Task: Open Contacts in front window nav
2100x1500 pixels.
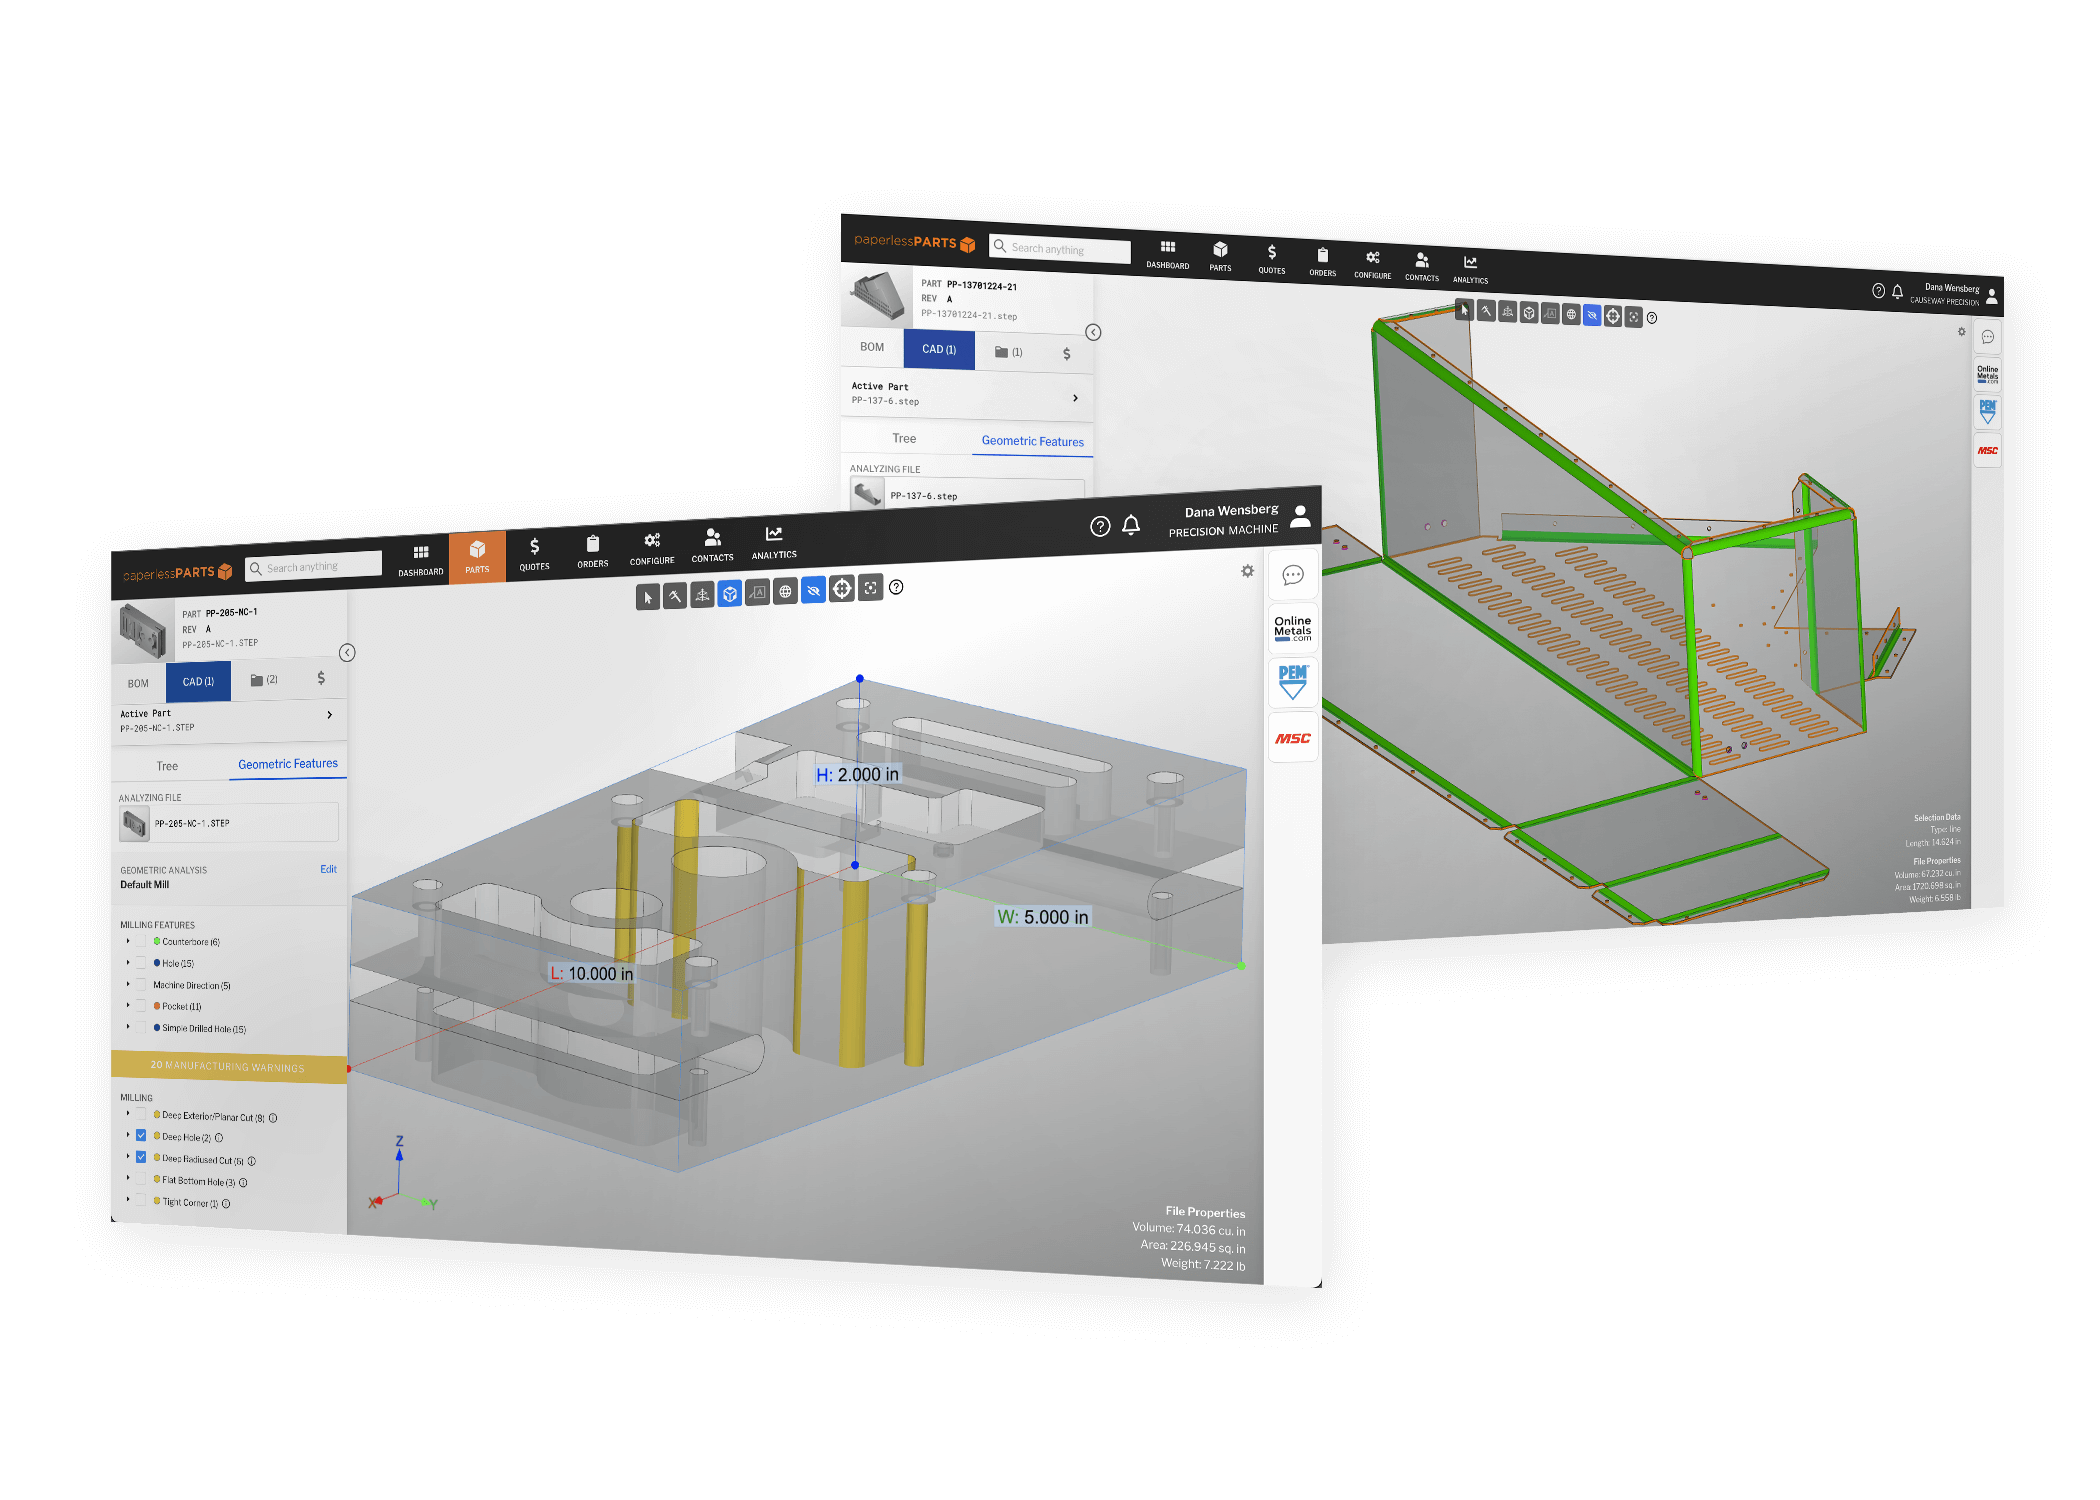Action: 713,546
